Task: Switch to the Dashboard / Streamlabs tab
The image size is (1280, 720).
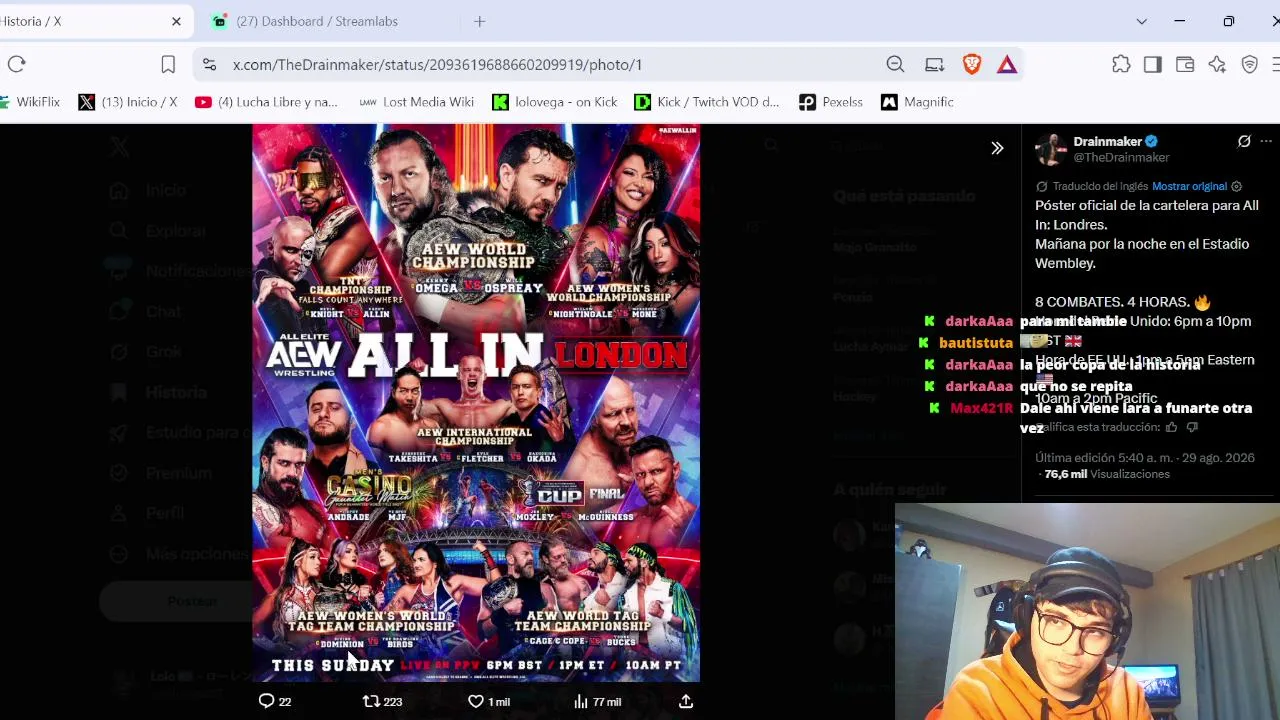Action: tap(316, 21)
